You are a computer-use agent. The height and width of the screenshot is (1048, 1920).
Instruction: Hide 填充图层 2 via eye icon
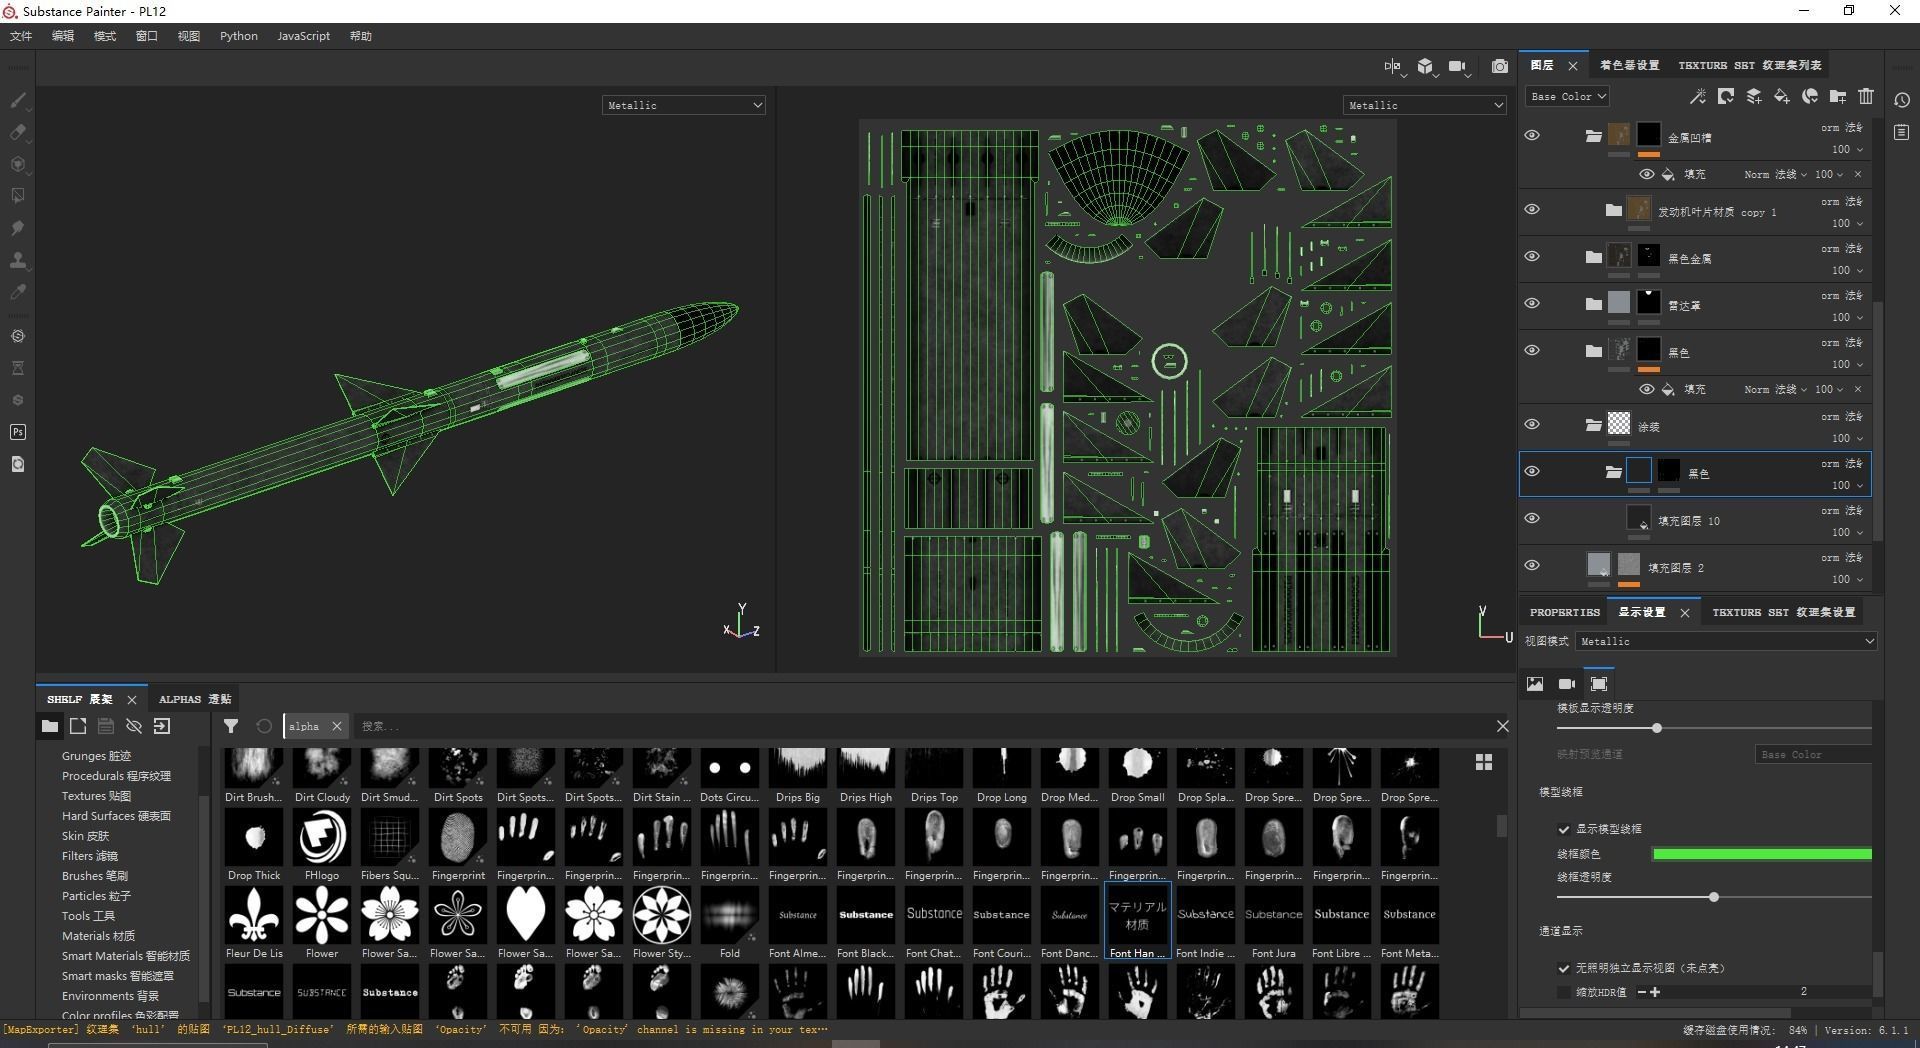click(x=1532, y=565)
